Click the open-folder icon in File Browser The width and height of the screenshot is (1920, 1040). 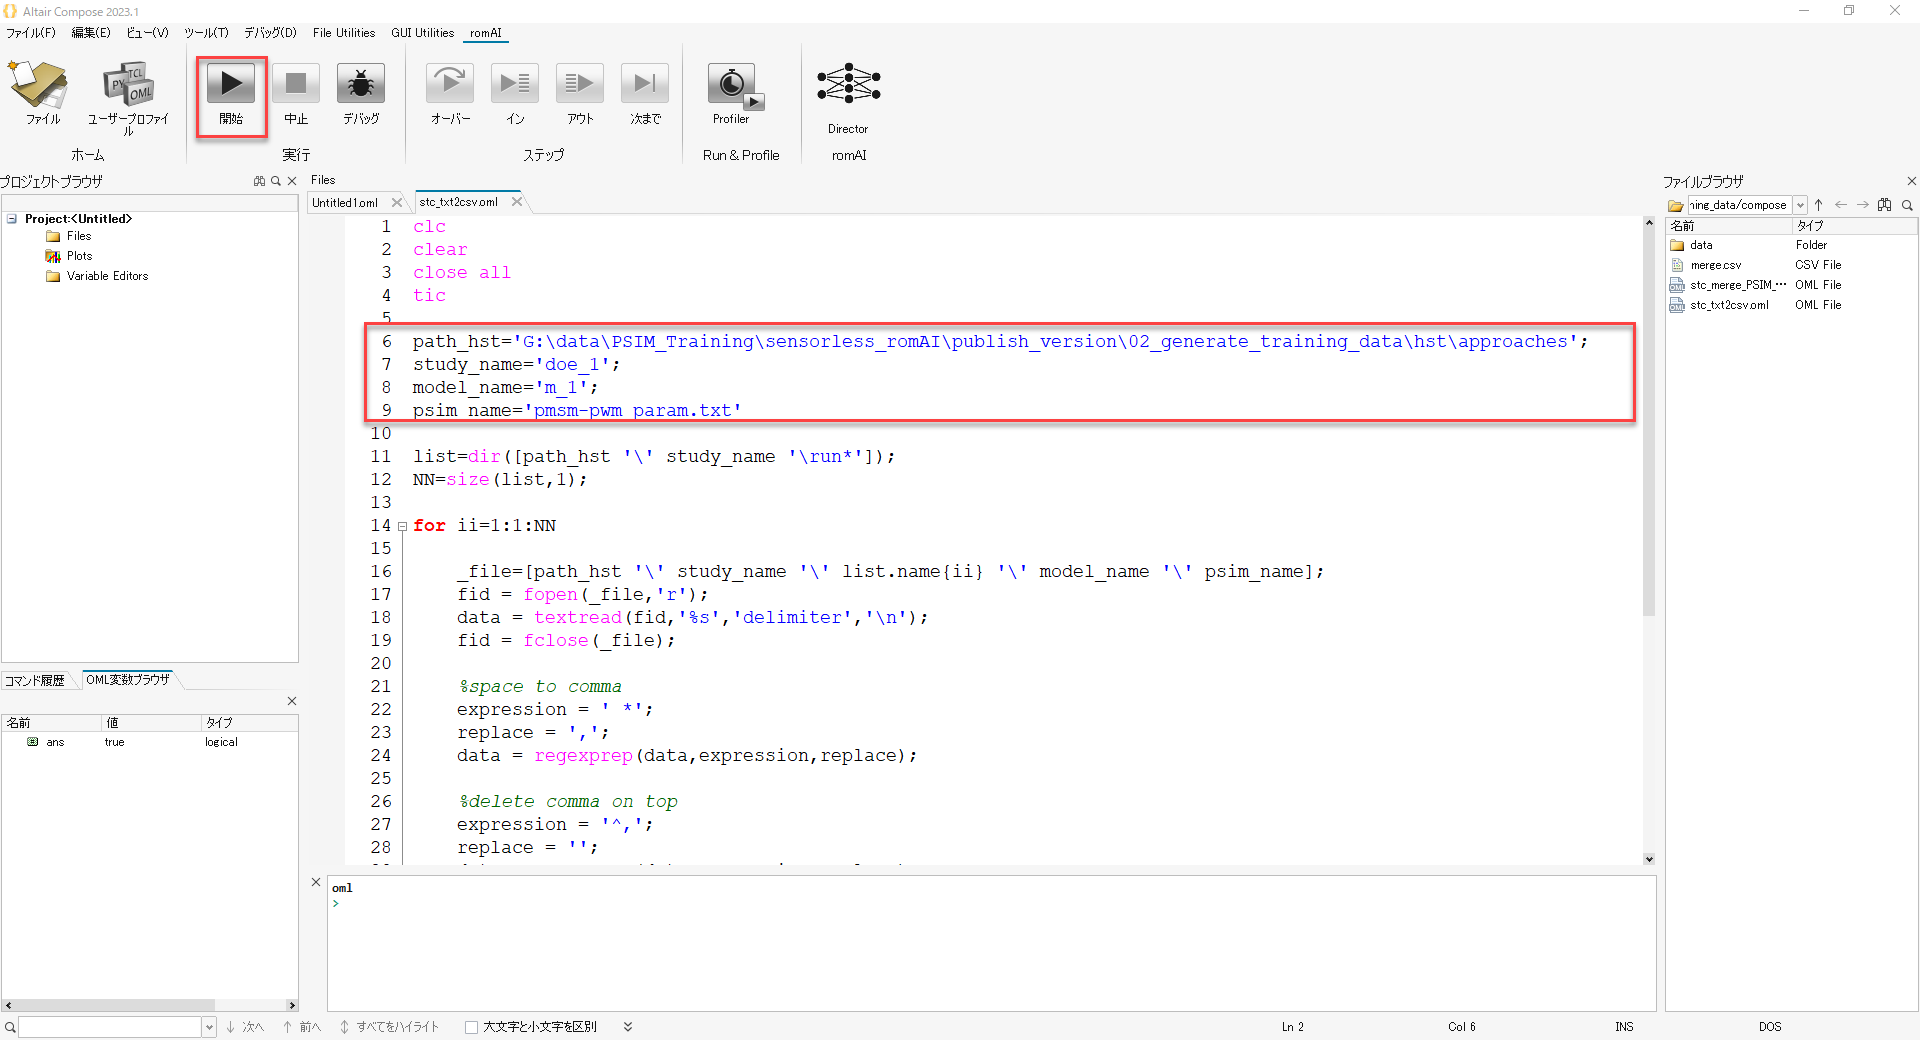pyautogui.click(x=1676, y=205)
